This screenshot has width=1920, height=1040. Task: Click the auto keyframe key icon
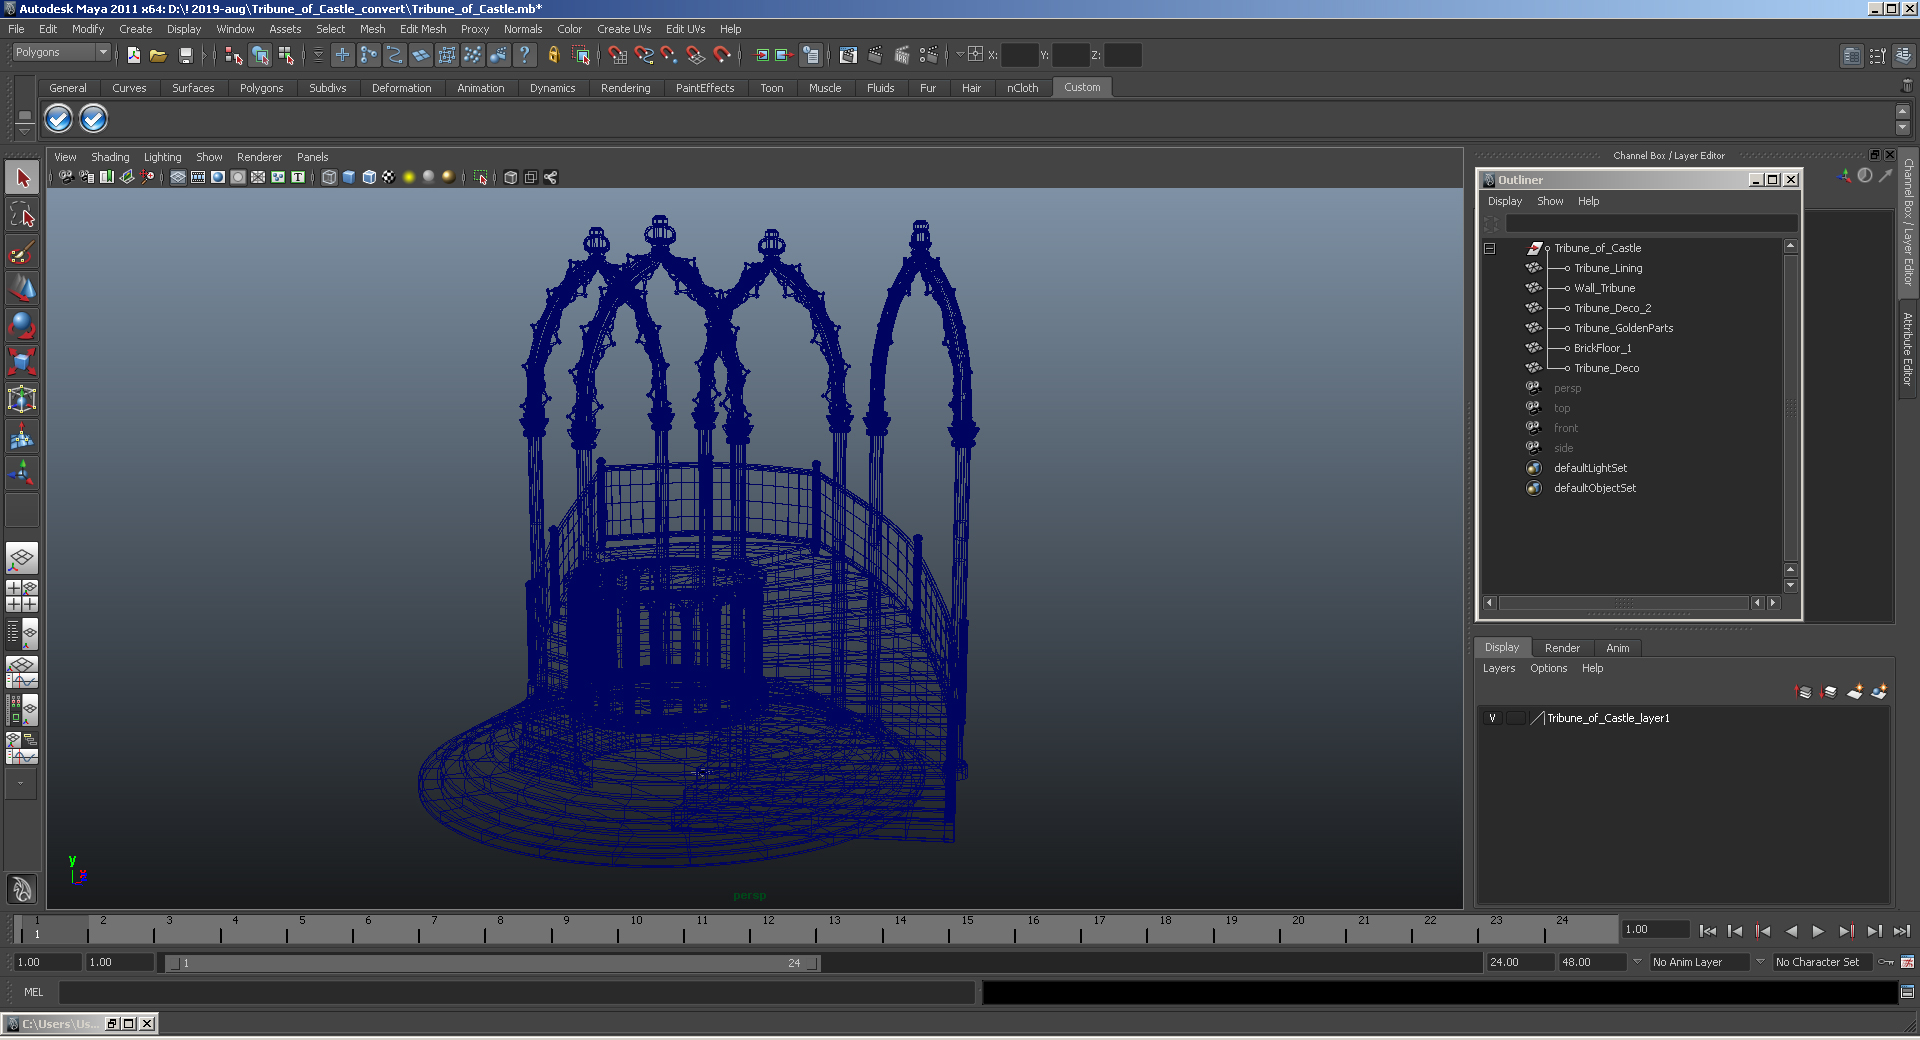click(1886, 962)
